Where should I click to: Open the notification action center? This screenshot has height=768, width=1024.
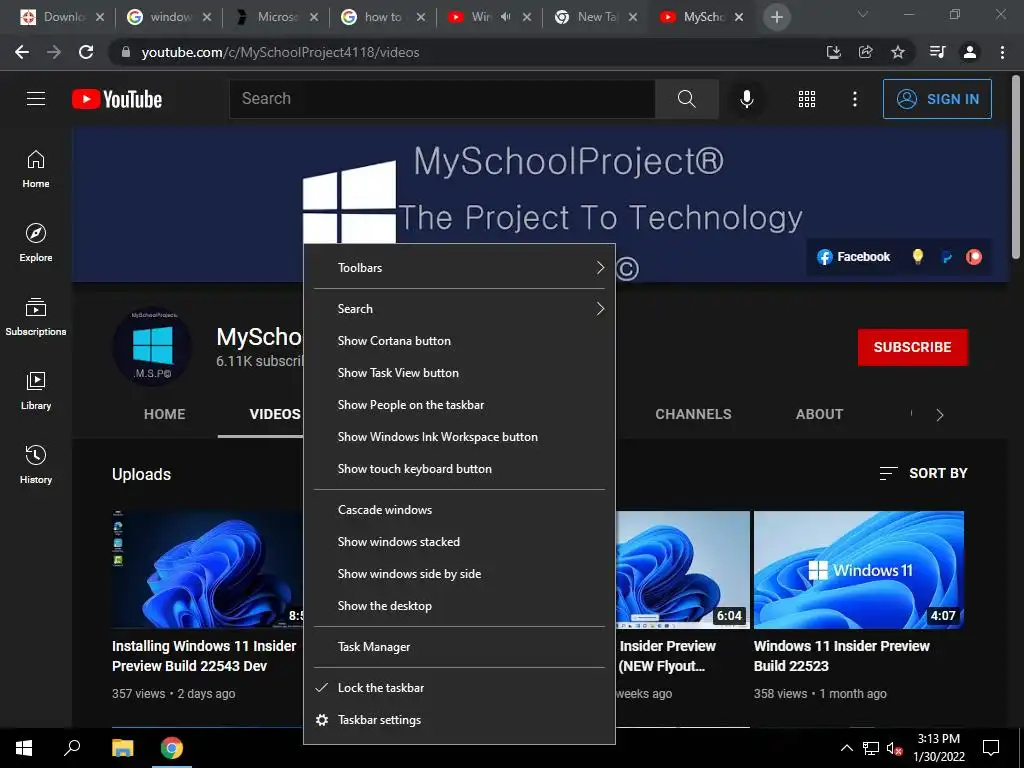pos(991,748)
